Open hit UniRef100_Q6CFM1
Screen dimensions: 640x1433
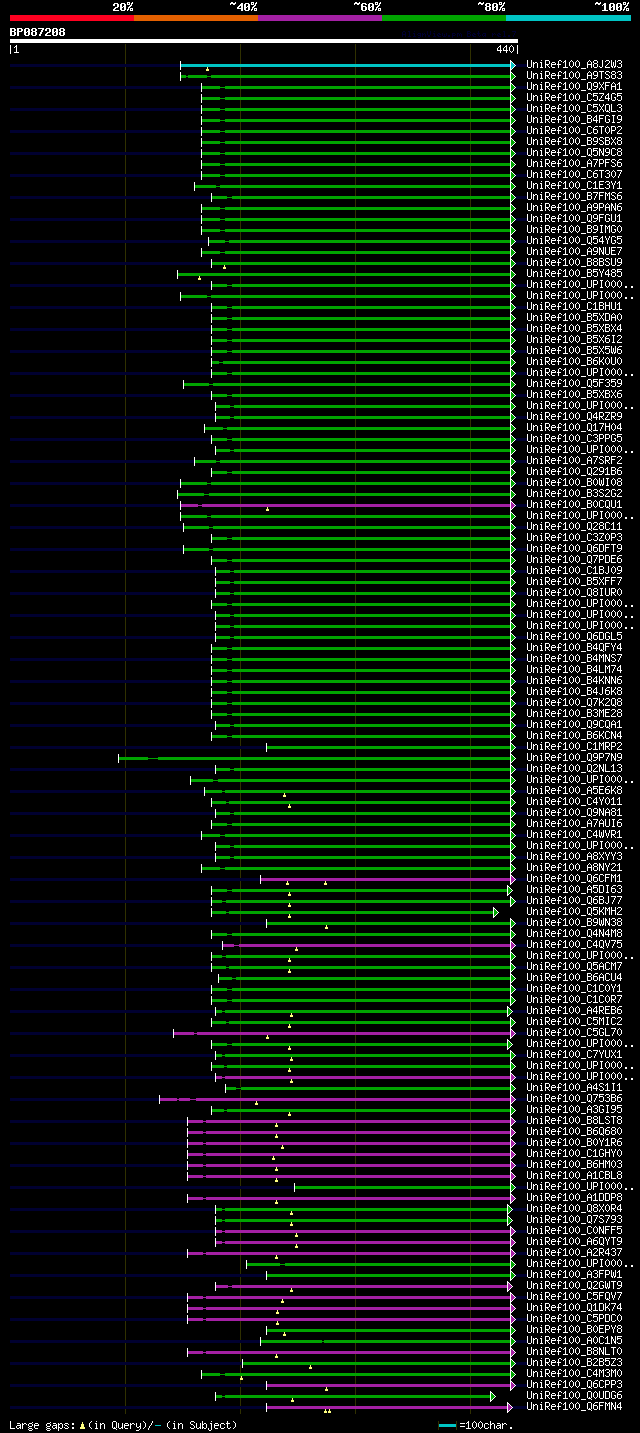[574, 879]
